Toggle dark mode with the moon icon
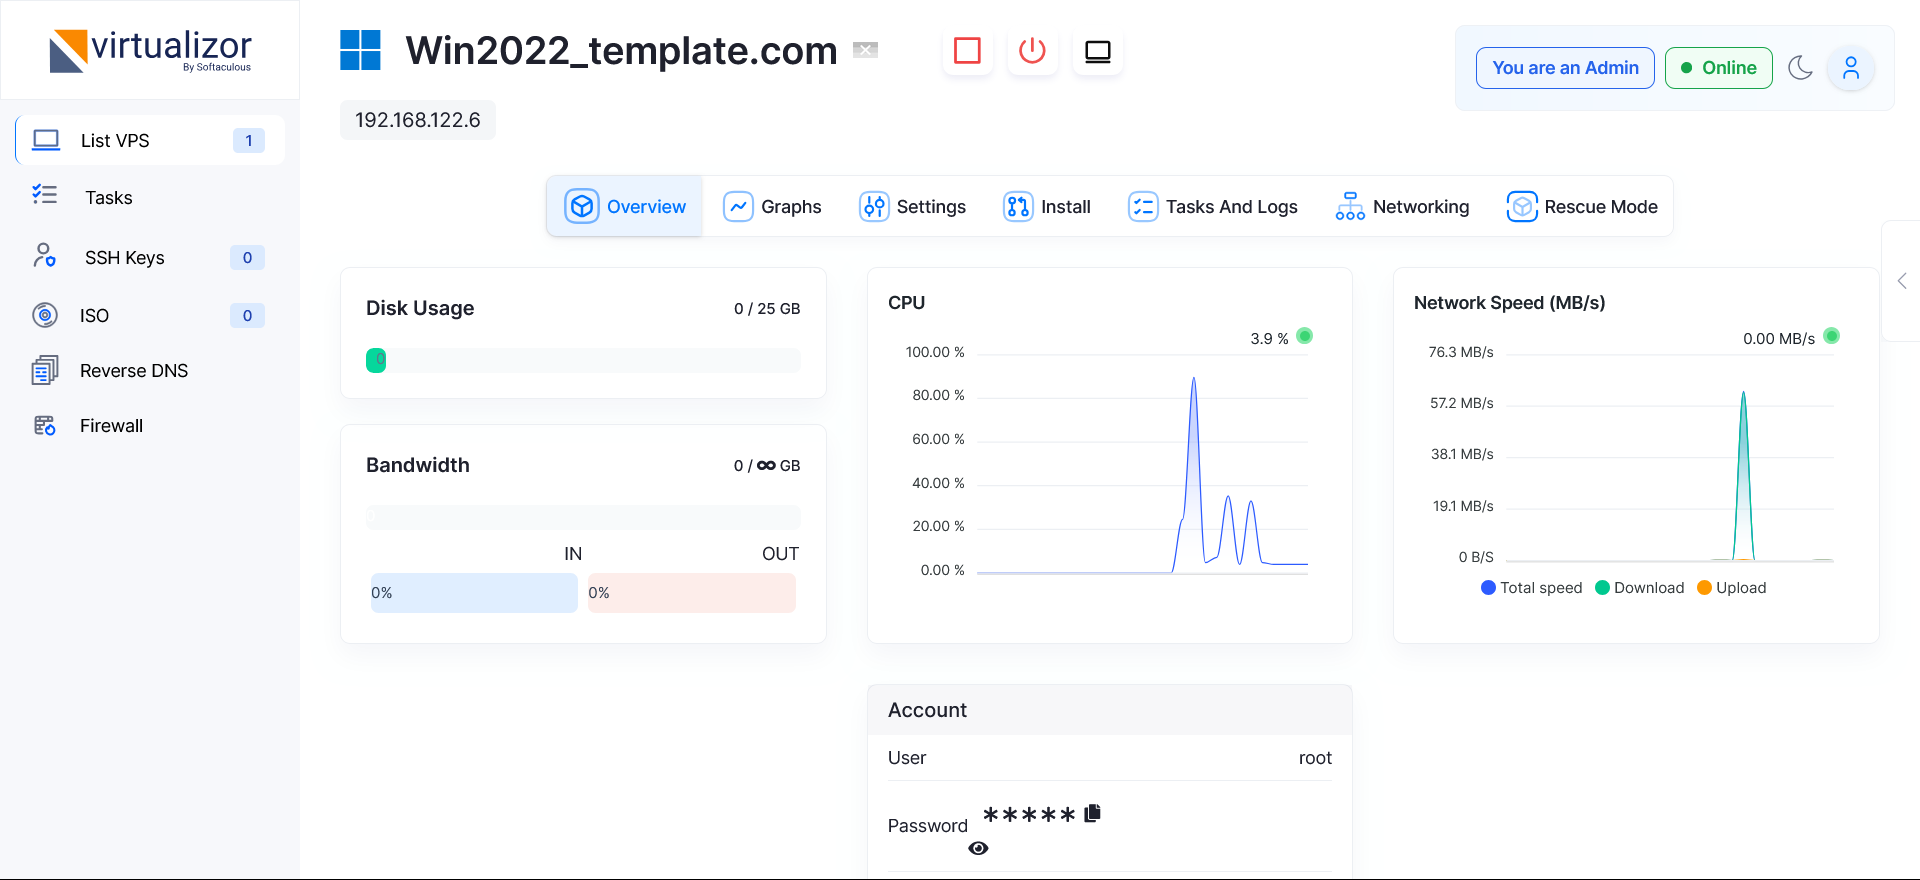1920x880 pixels. click(1800, 68)
